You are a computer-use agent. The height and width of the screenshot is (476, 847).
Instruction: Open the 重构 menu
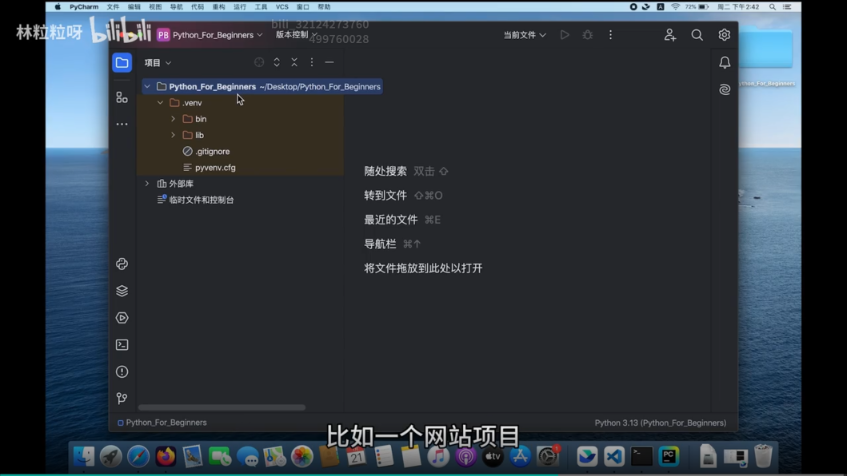[219, 7]
